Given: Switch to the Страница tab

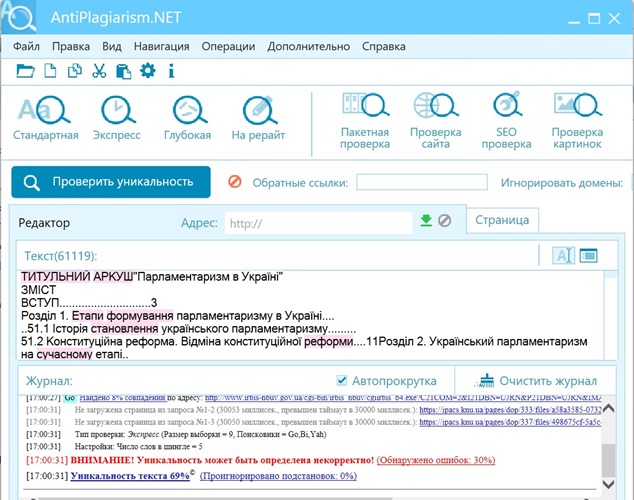Looking at the screenshot, I should coord(502,220).
